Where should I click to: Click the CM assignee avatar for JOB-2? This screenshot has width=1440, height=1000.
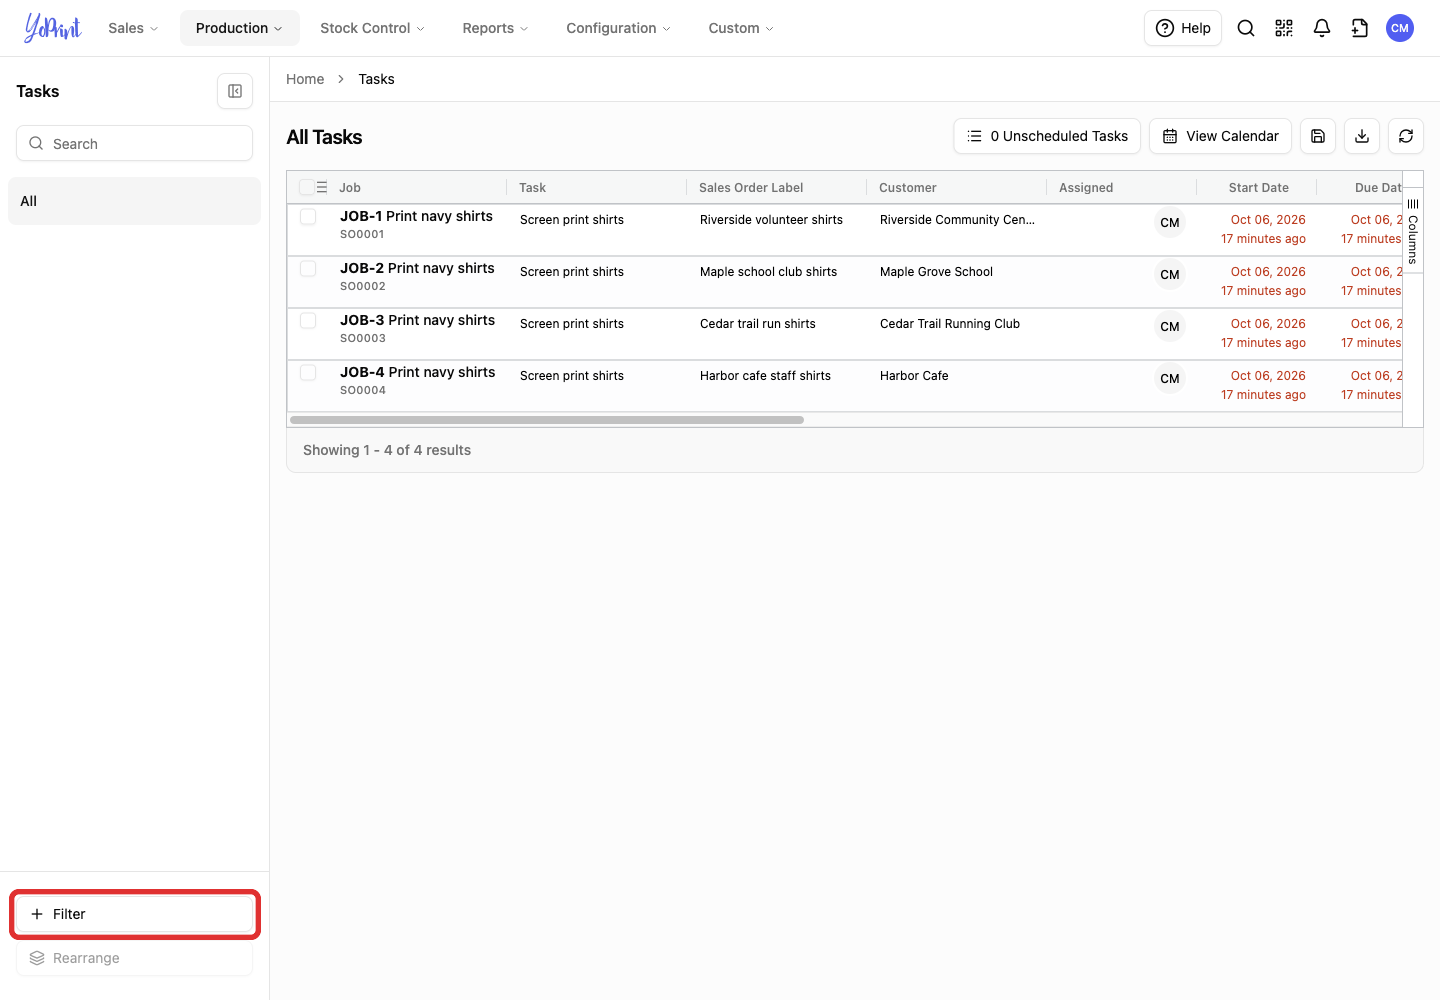(x=1170, y=275)
